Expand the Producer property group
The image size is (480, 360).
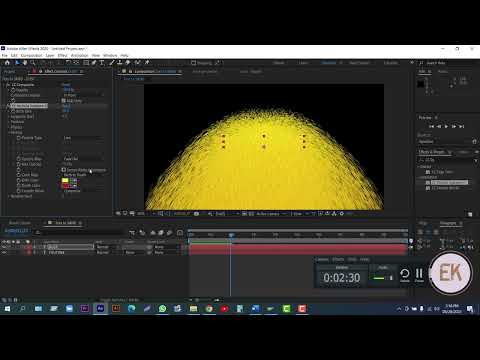[x=9, y=122]
